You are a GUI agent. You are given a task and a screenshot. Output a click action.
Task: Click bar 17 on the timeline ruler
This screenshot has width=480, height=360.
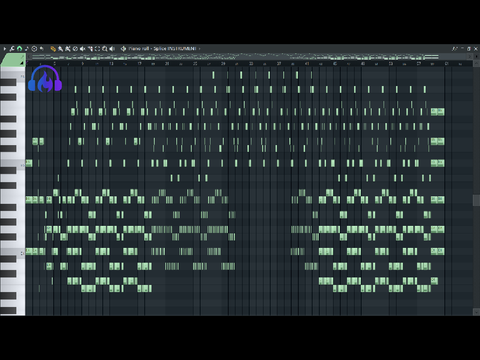(x=139, y=63)
